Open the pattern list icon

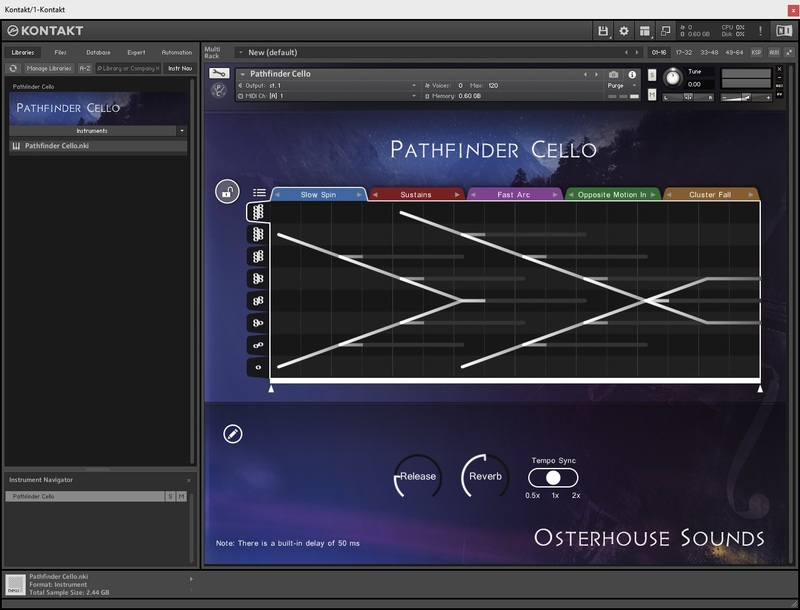pos(259,193)
